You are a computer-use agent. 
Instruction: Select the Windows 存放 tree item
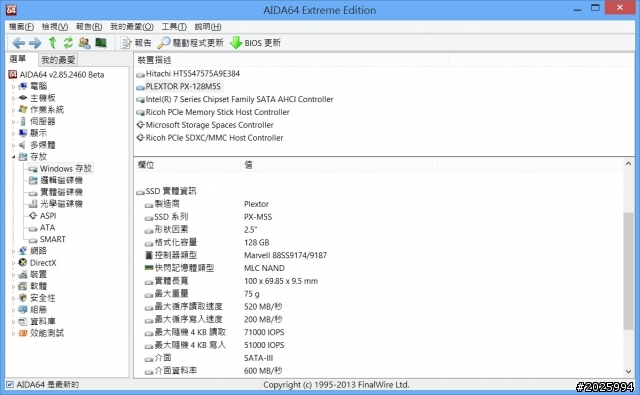[x=60, y=169]
